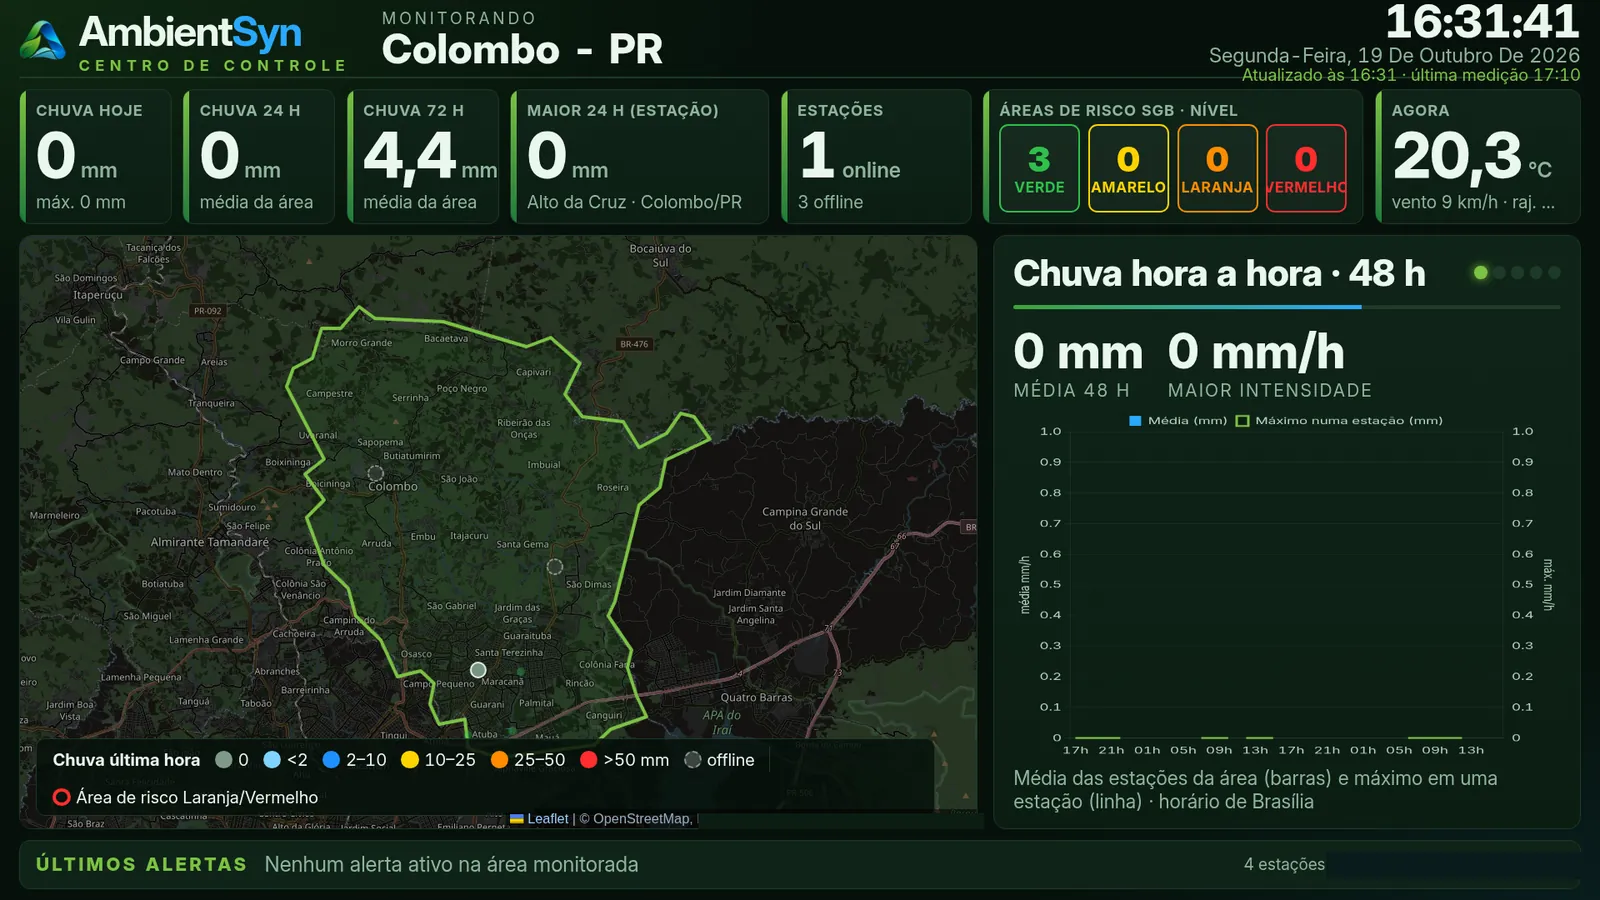Click the '0 mm/h' maior intensidade value
The height and width of the screenshot is (900, 1600).
click(x=1256, y=352)
